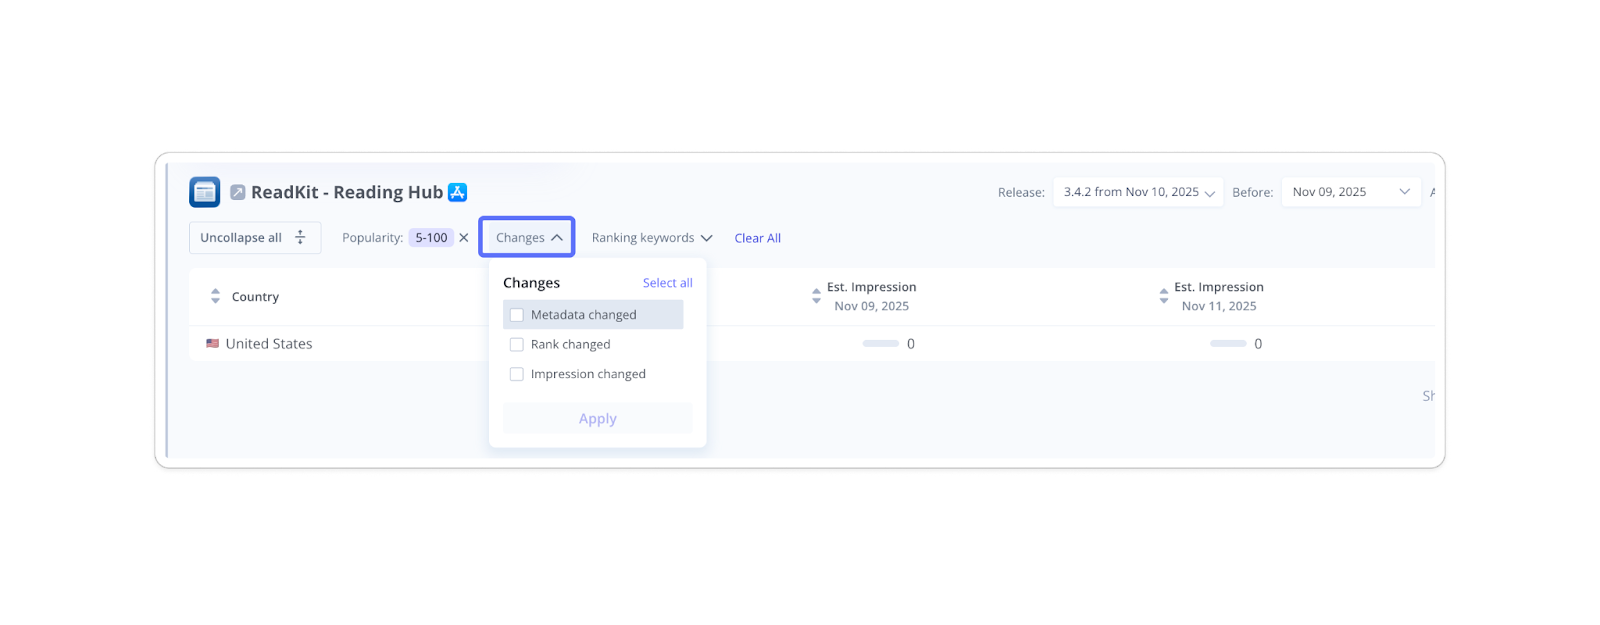
Task: Click the ReadKit app icon
Action: (205, 192)
